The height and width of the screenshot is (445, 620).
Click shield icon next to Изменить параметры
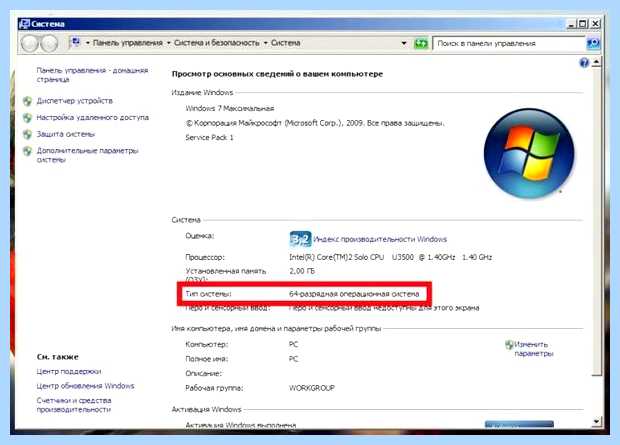click(509, 345)
